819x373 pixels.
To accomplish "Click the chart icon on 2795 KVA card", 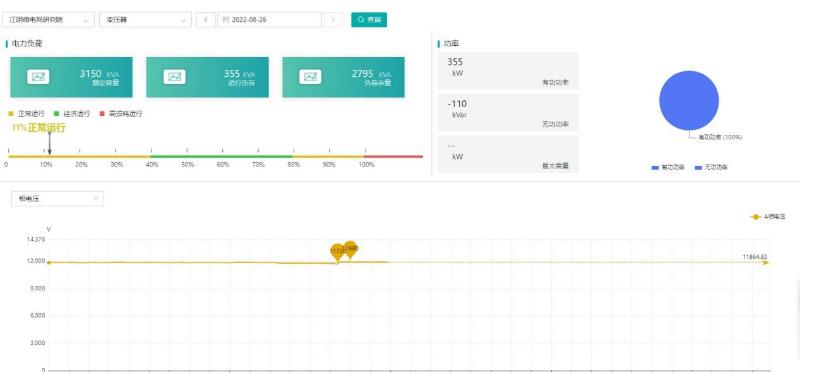I will [310, 77].
